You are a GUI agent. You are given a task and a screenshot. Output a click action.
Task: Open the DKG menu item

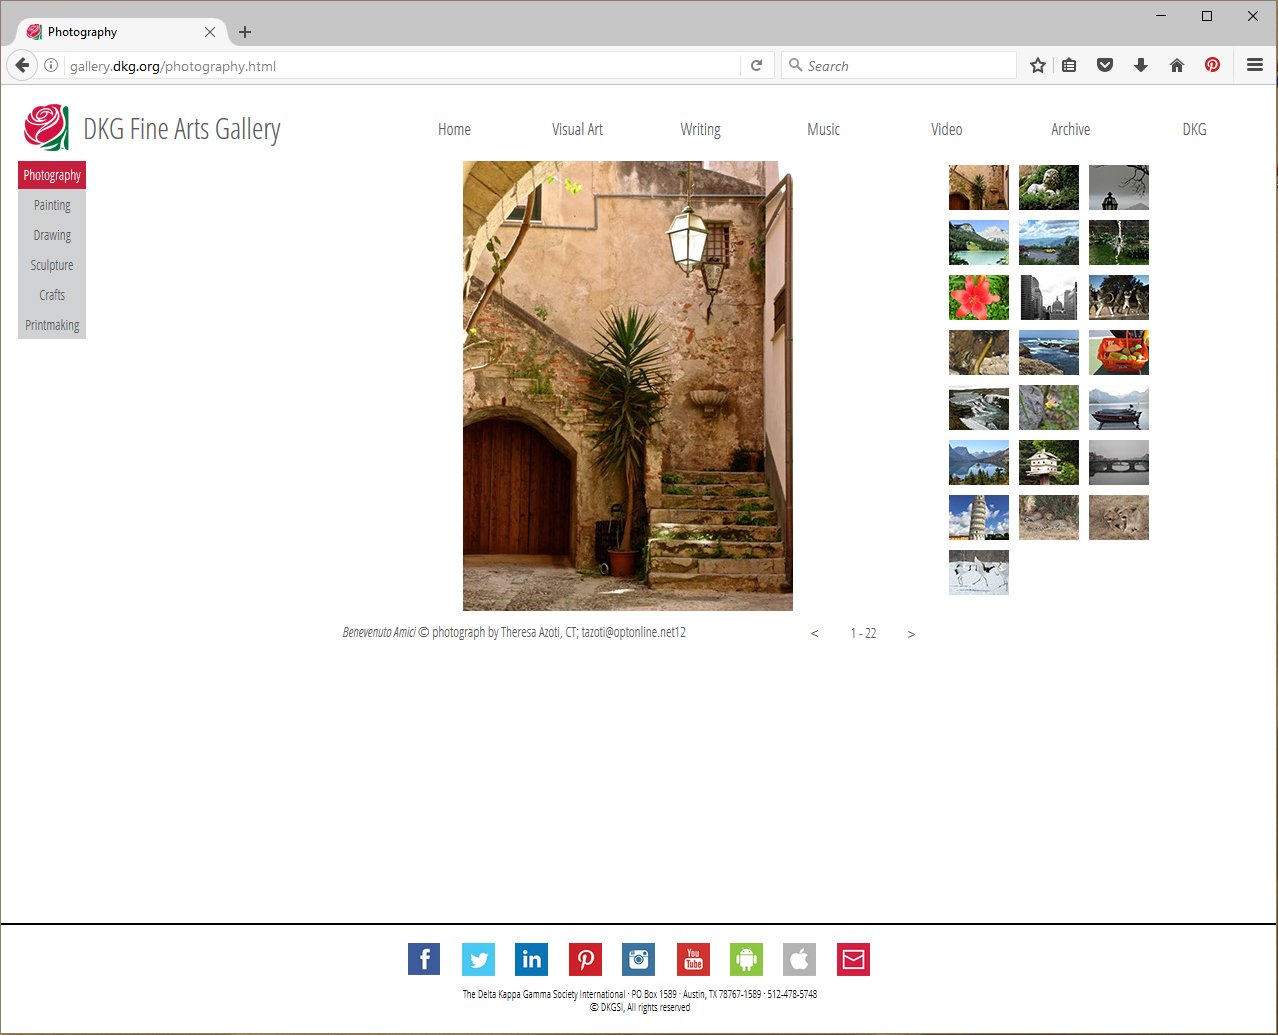click(x=1194, y=129)
